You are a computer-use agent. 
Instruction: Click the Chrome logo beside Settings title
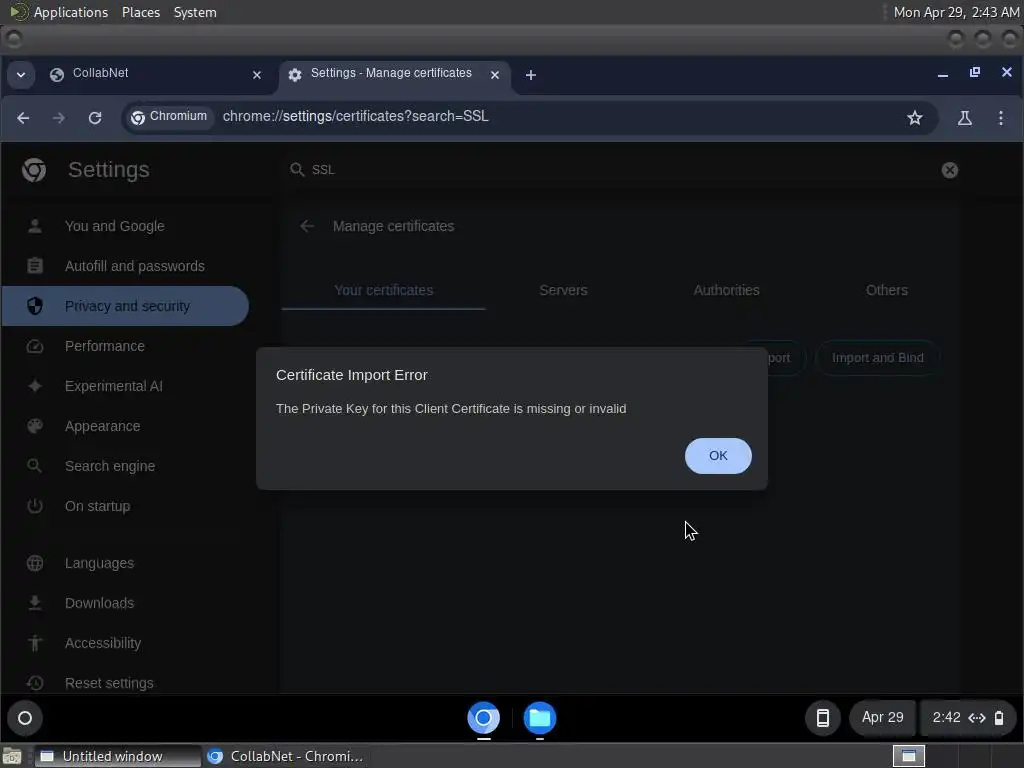34,170
